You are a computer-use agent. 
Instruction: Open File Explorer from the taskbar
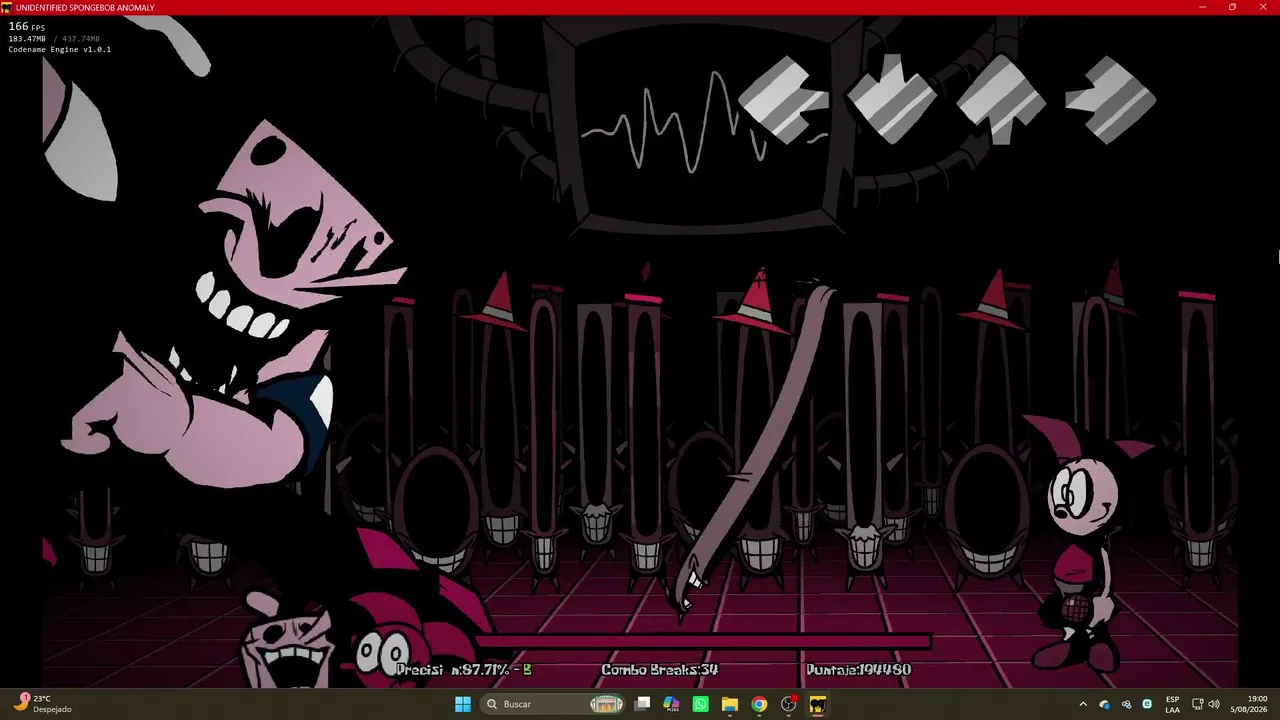click(730, 704)
